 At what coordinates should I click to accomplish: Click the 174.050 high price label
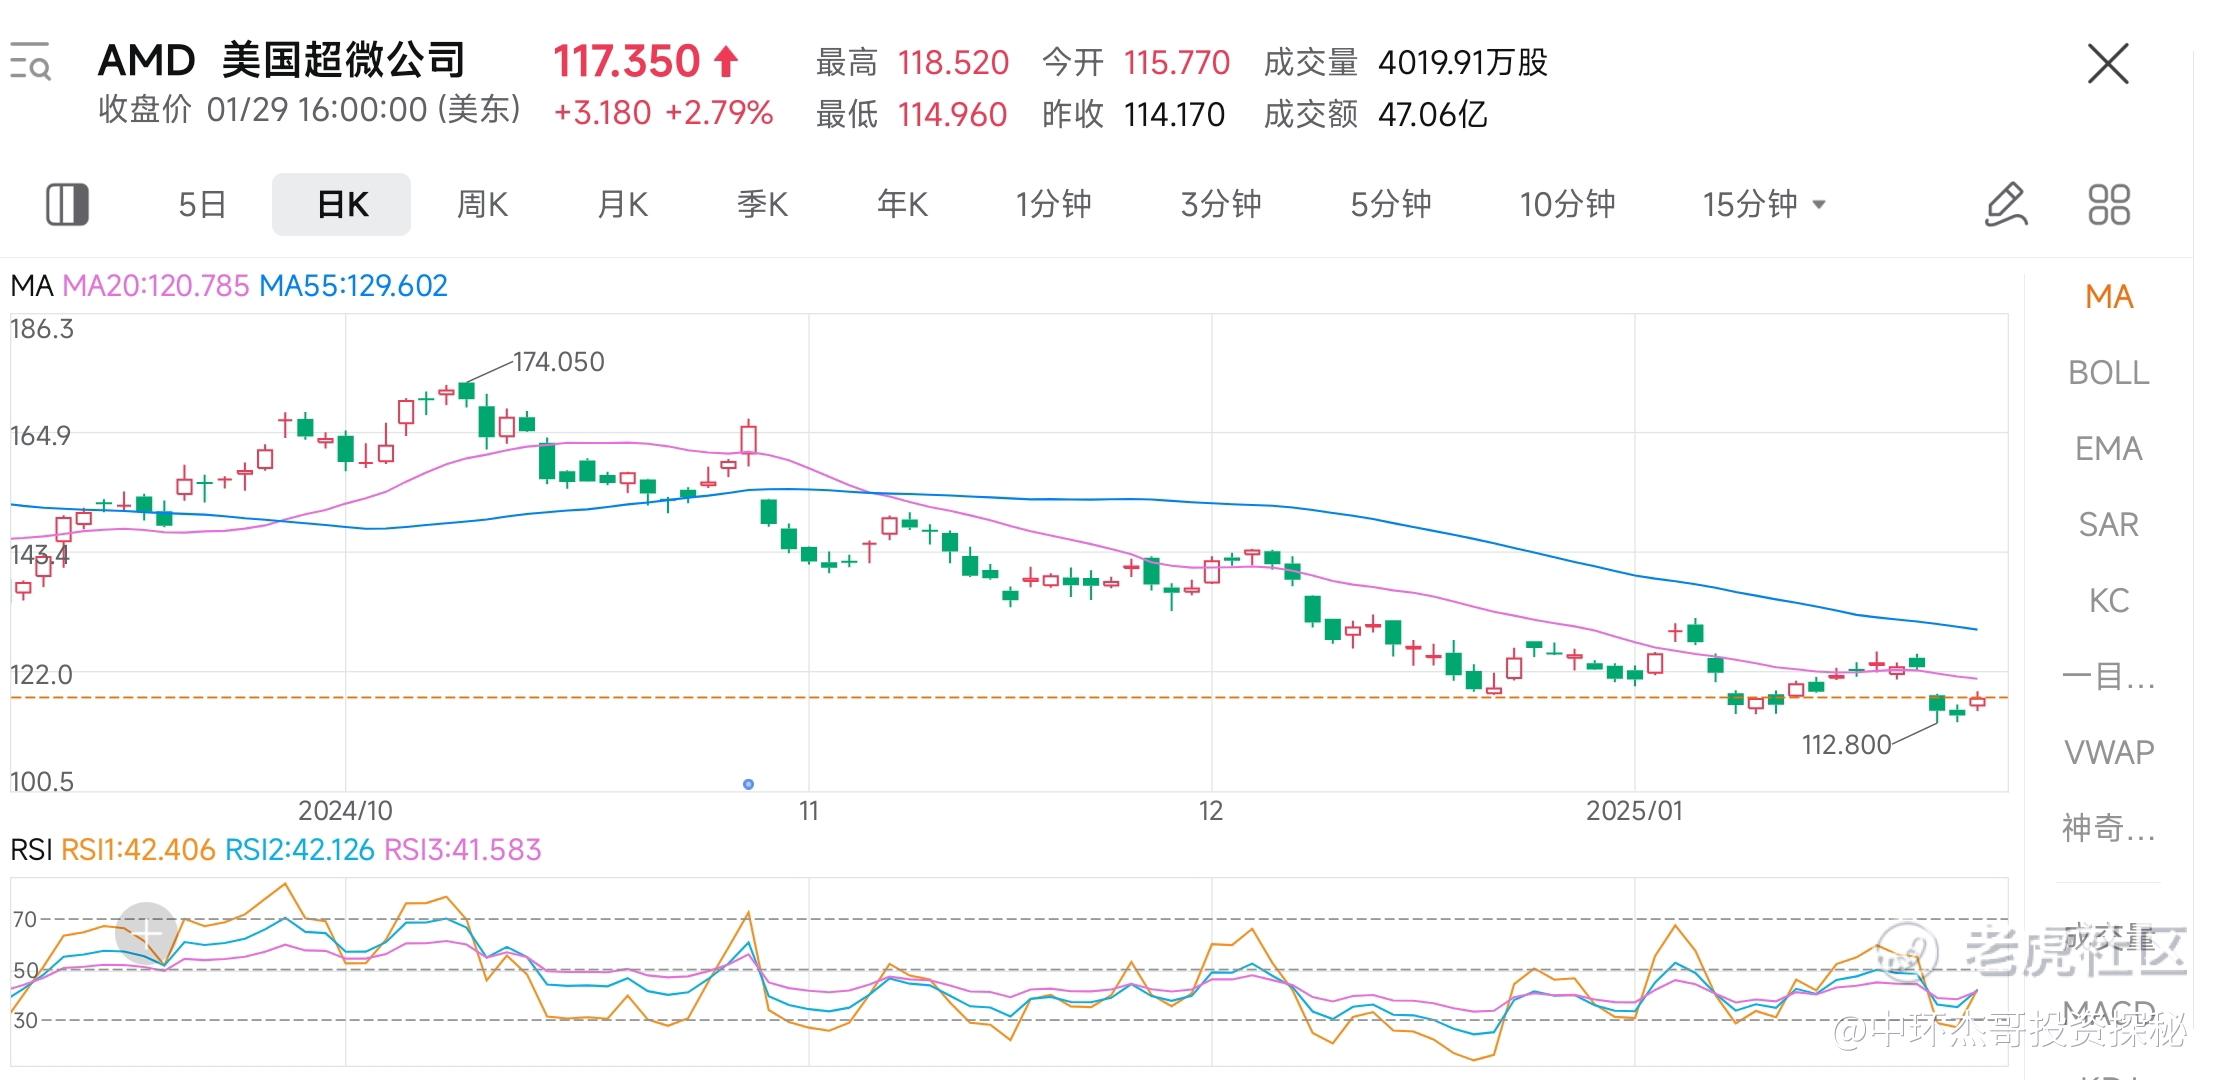pyautogui.click(x=558, y=362)
